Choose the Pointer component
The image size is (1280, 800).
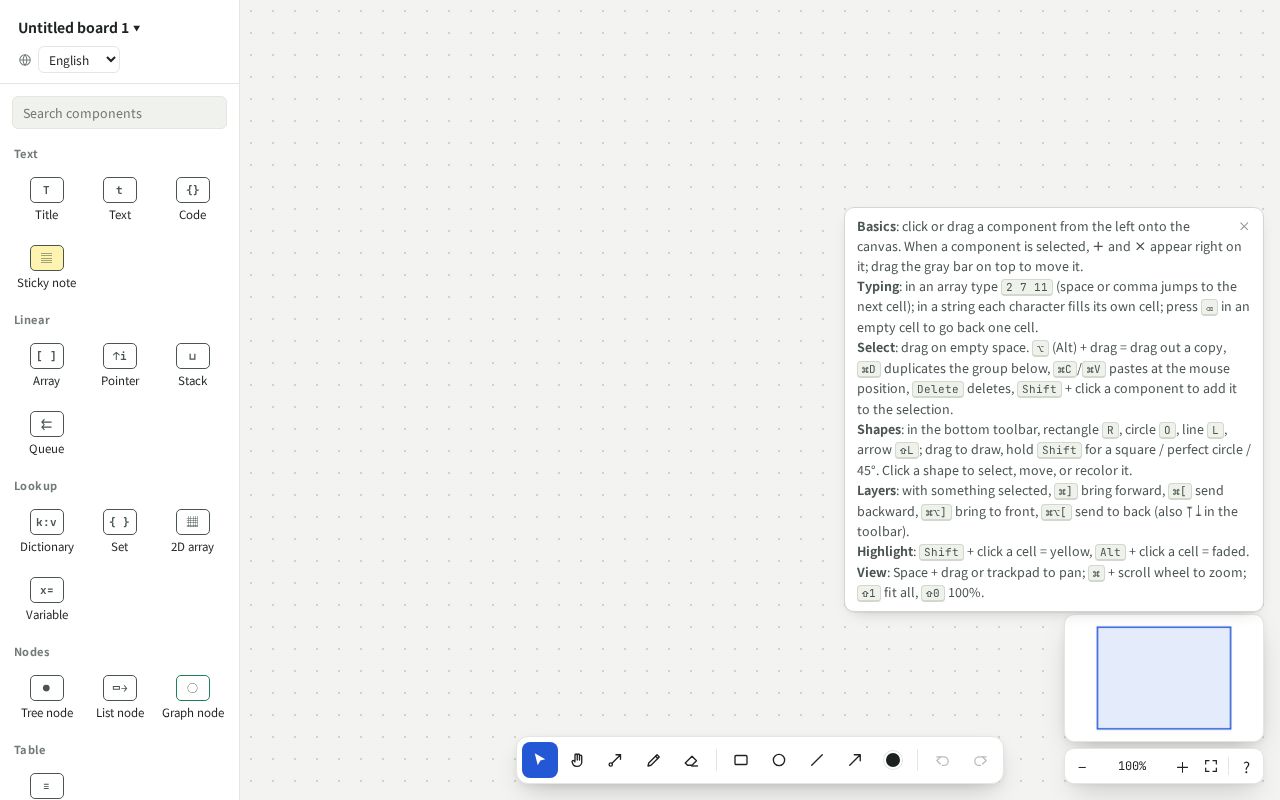(120, 366)
